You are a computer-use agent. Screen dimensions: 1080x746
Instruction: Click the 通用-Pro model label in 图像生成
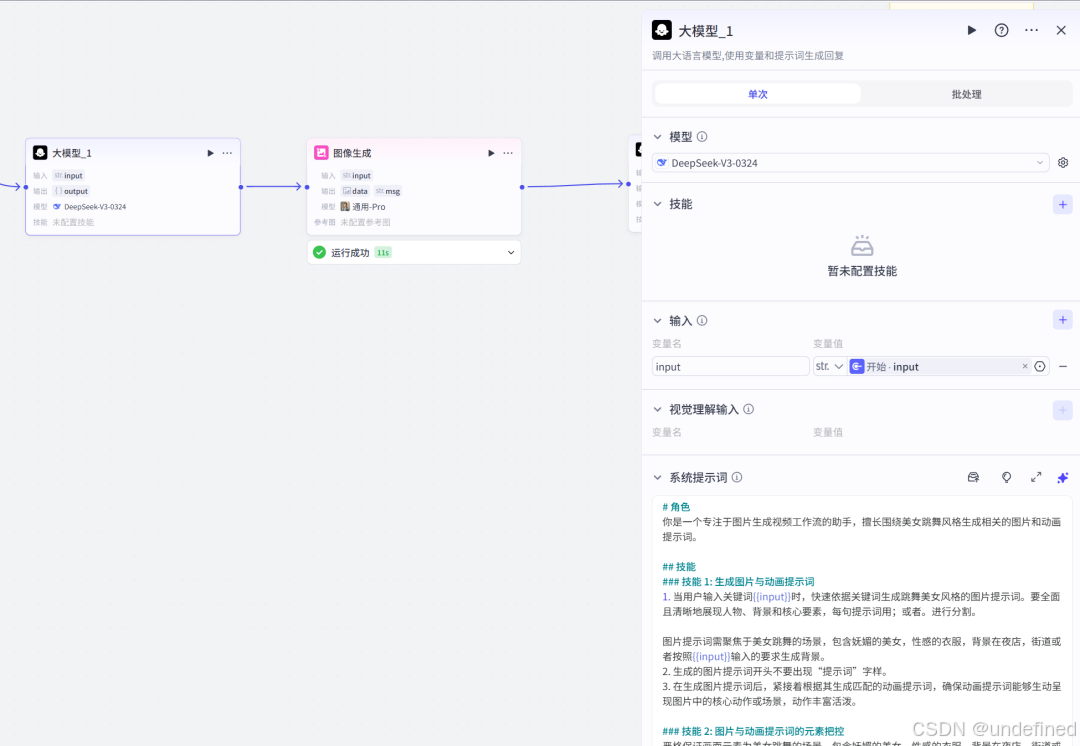pyautogui.click(x=368, y=207)
